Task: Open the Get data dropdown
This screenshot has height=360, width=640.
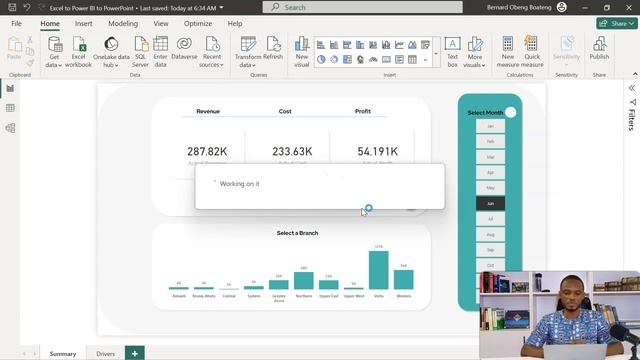Action: pyautogui.click(x=54, y=61)
